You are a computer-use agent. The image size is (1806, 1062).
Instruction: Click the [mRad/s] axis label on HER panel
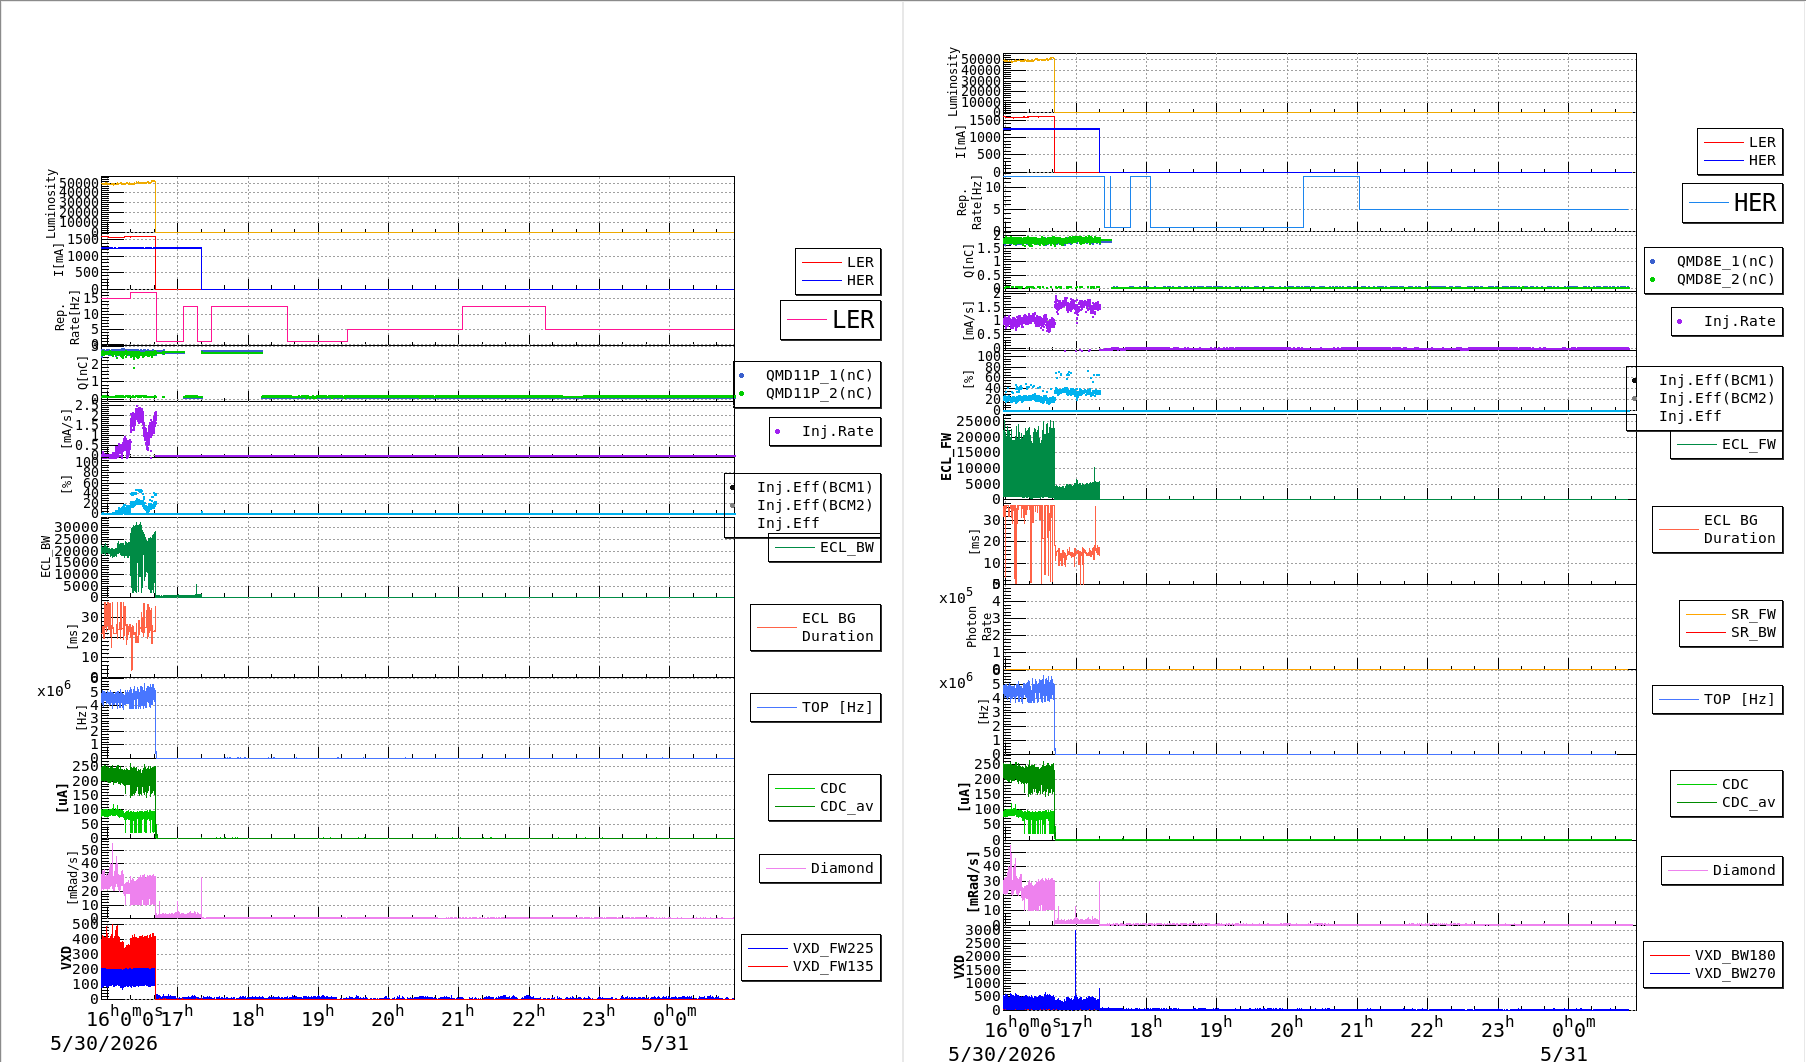pyautogui.click(x=973, y=880)
